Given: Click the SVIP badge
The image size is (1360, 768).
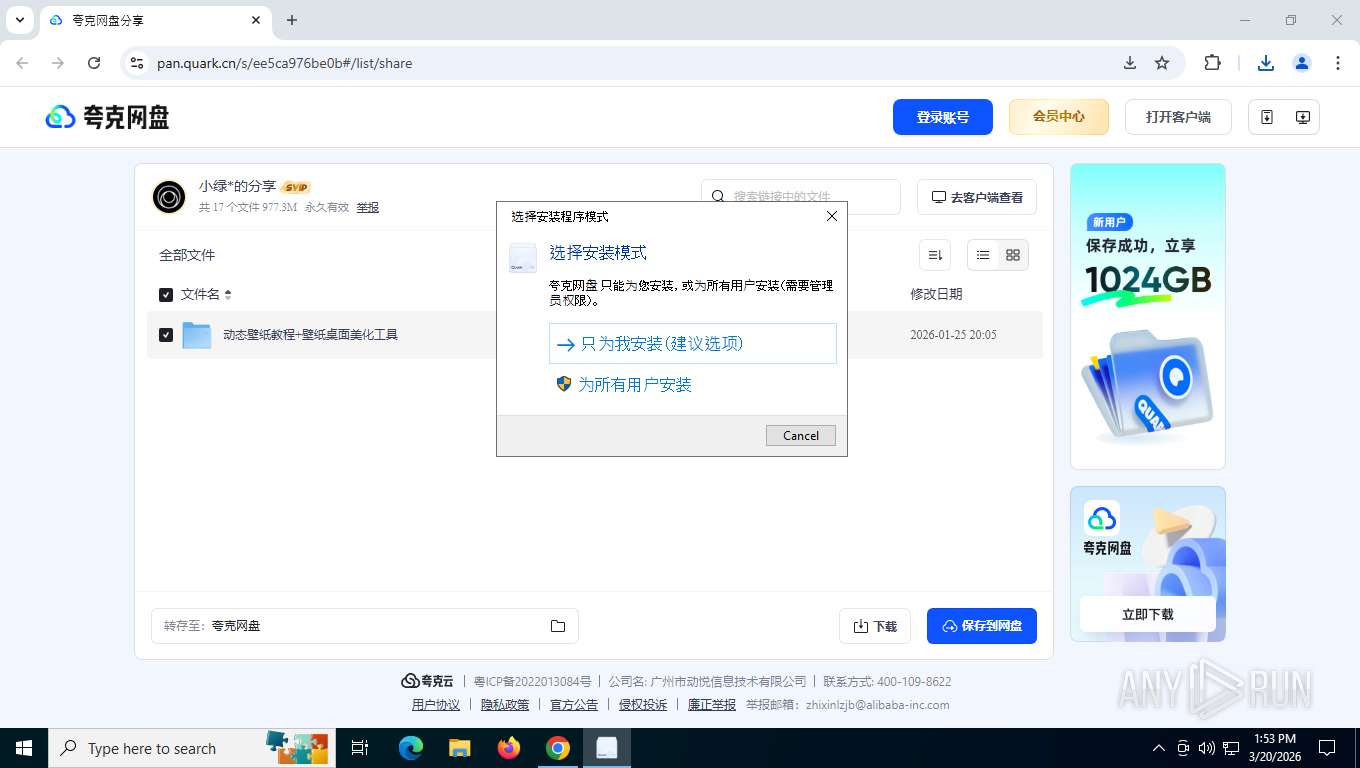Looking at the screenshot, I should coord(296,187).
